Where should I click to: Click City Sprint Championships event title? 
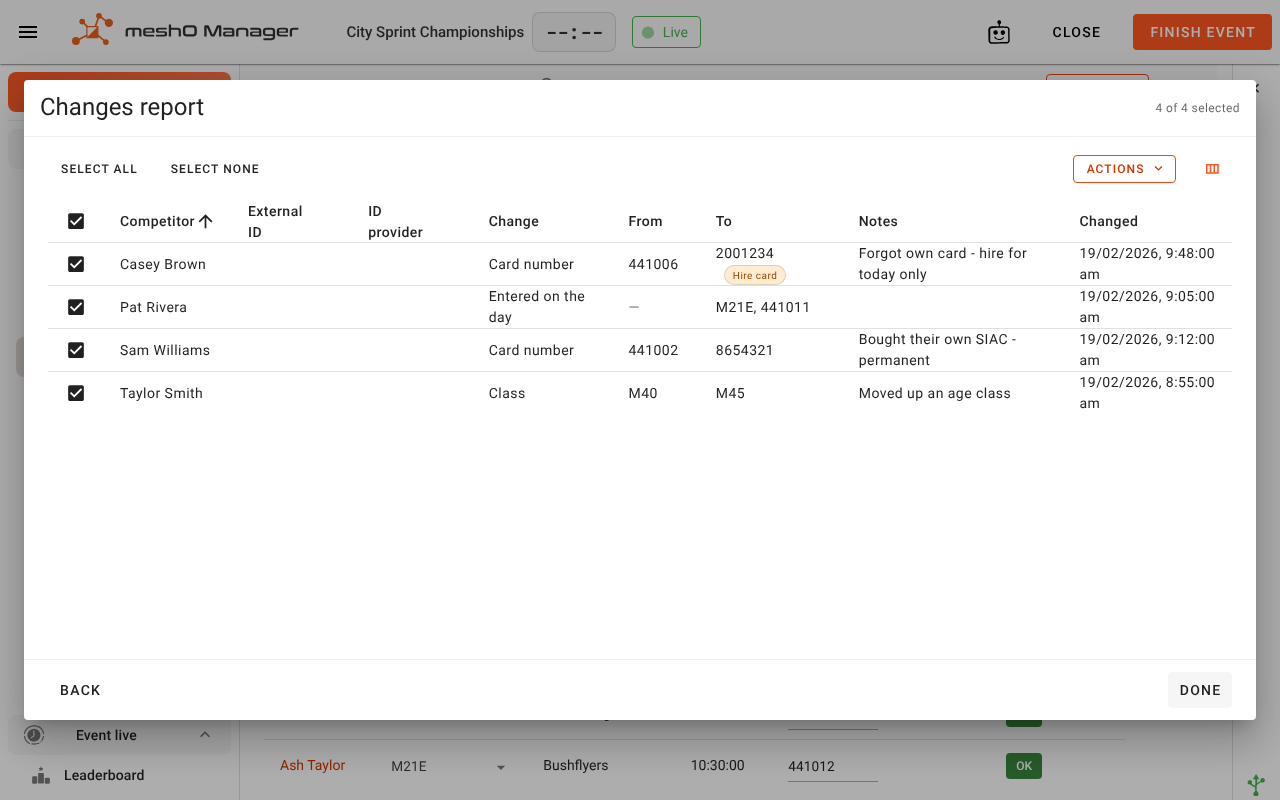pos(435,32)
